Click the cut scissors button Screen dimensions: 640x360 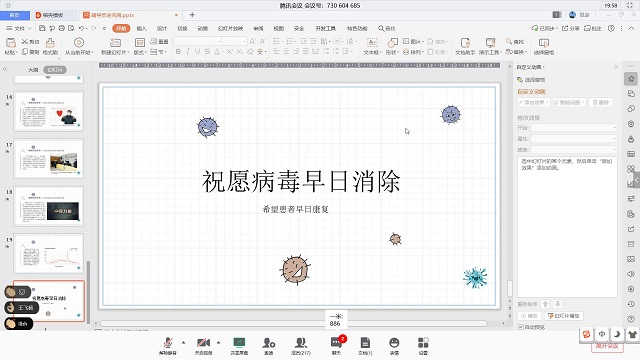(30, 42)
